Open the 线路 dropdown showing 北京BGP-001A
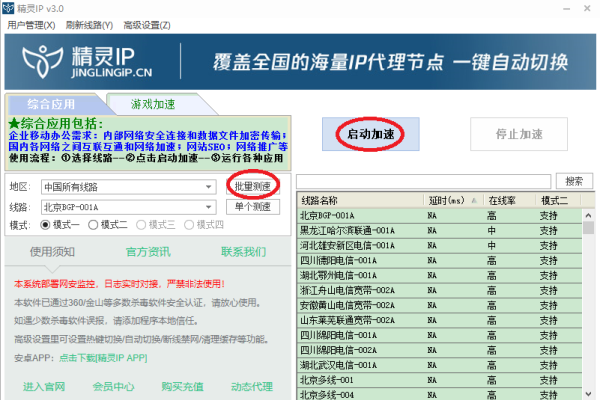600x400 pixels. (129, 207)
